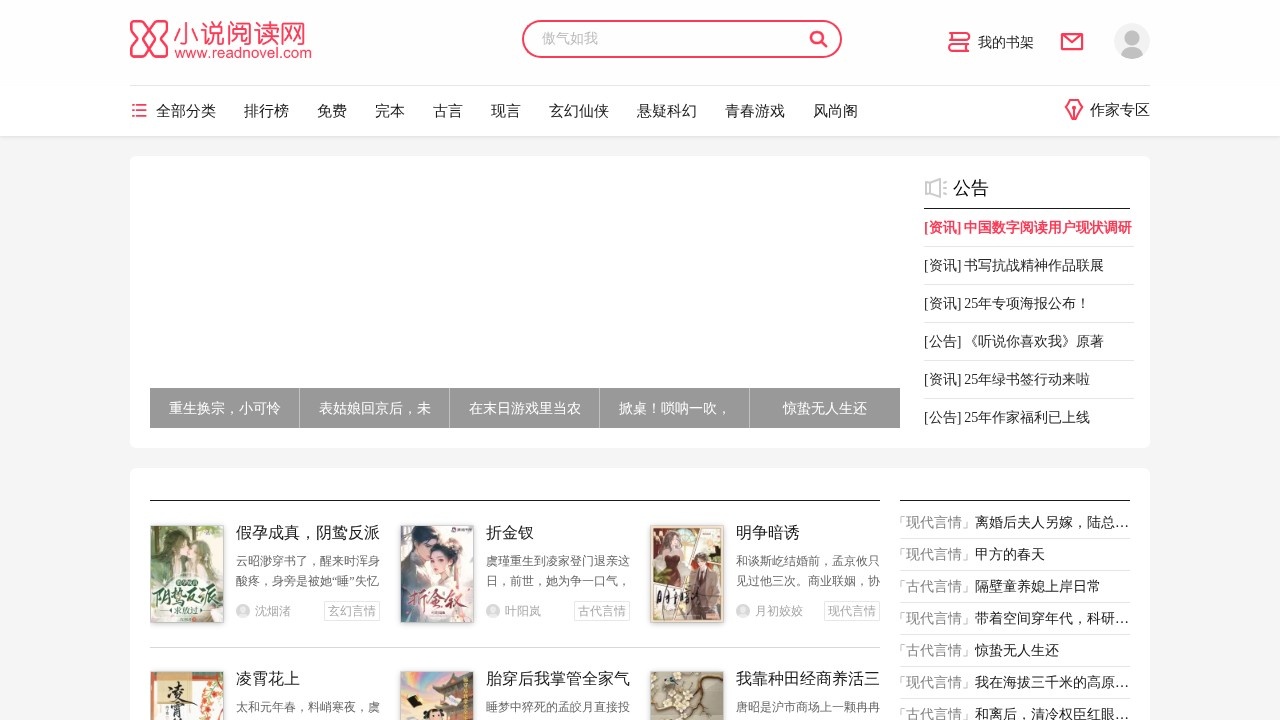1280x720 pixels.
Task: Click the 小说阅读网 logo
Action: click(x=219, y=39)
